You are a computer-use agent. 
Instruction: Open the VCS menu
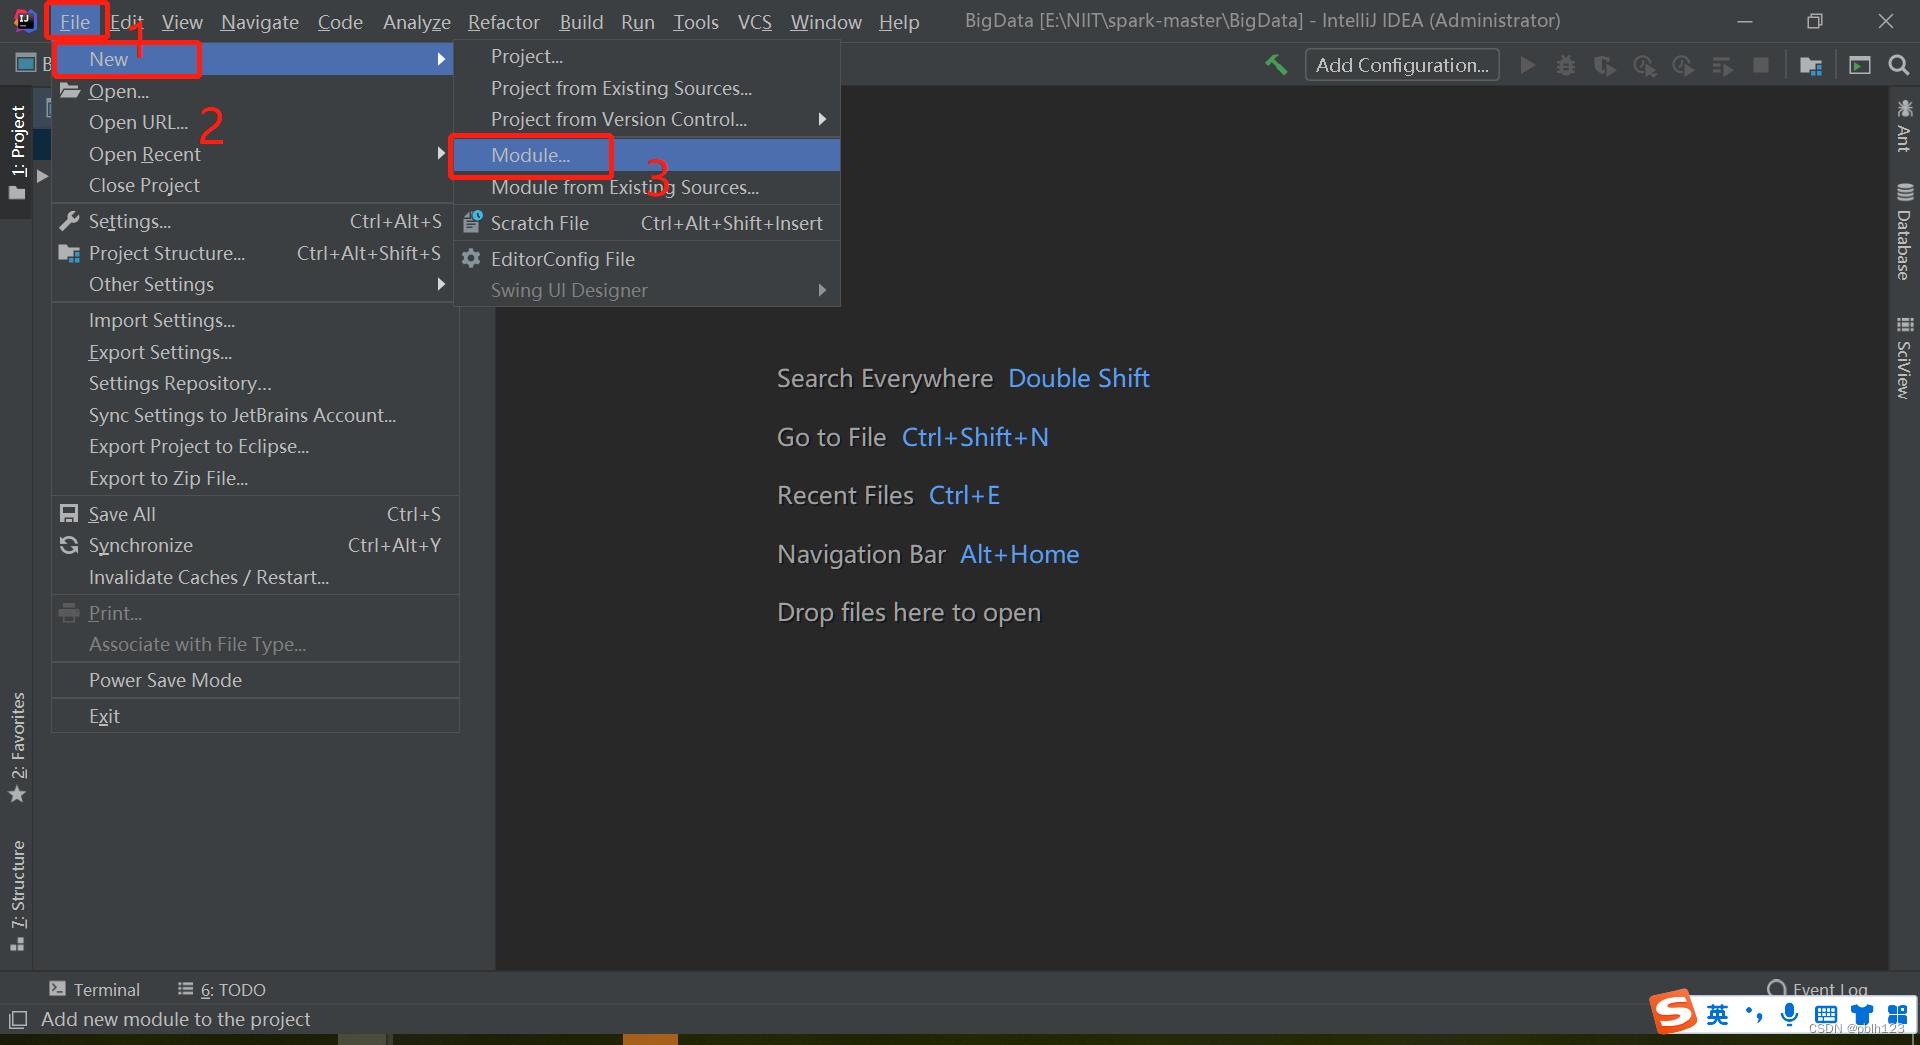(755, 22)
